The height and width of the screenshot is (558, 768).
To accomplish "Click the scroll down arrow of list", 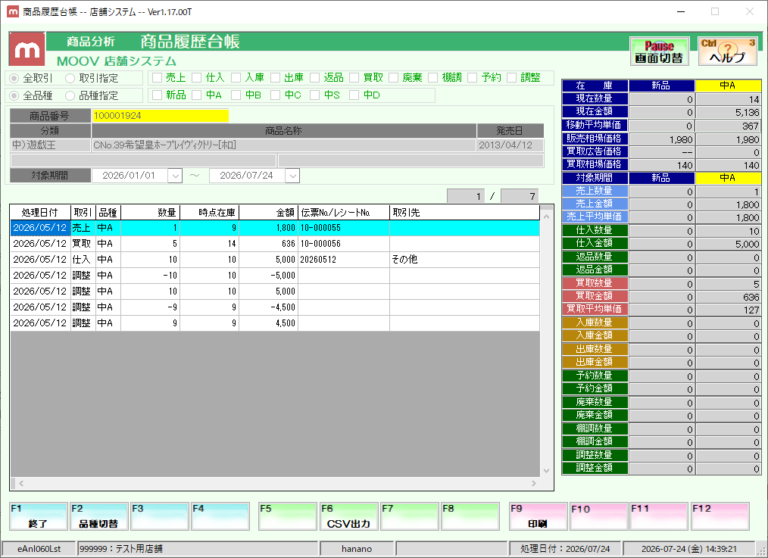I will [x=547, y=471].
